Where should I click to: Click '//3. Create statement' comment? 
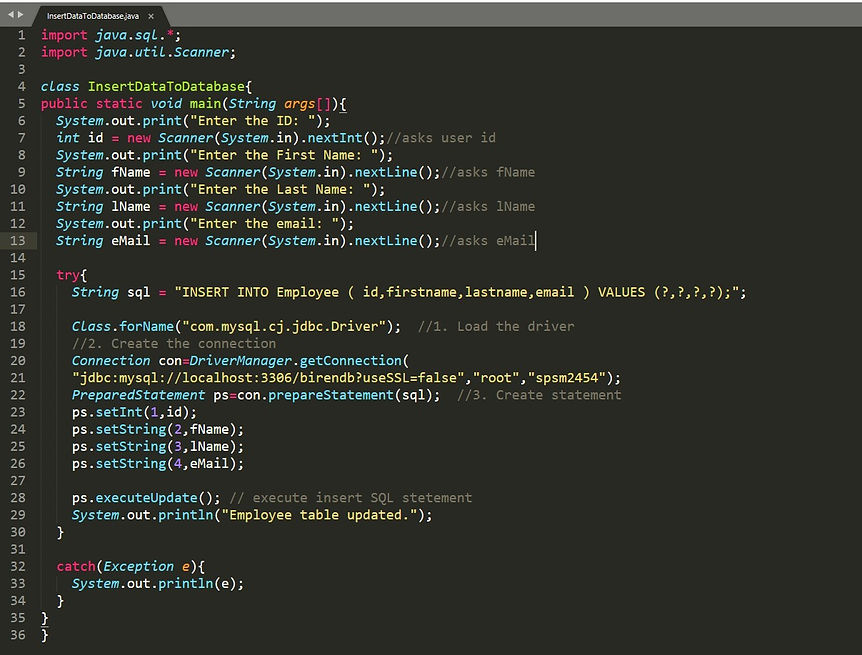539,395
